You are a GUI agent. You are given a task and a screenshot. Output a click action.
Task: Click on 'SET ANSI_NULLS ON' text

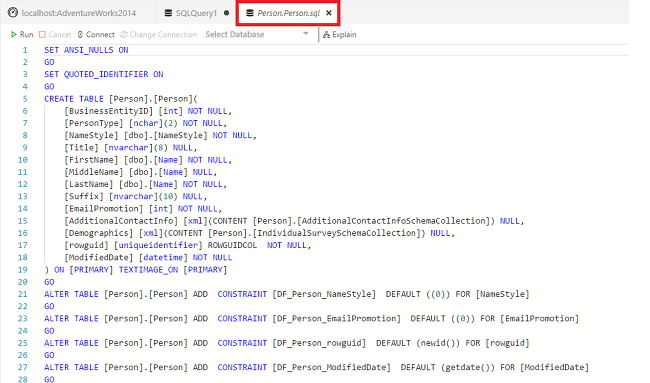[x=86, y=50]
